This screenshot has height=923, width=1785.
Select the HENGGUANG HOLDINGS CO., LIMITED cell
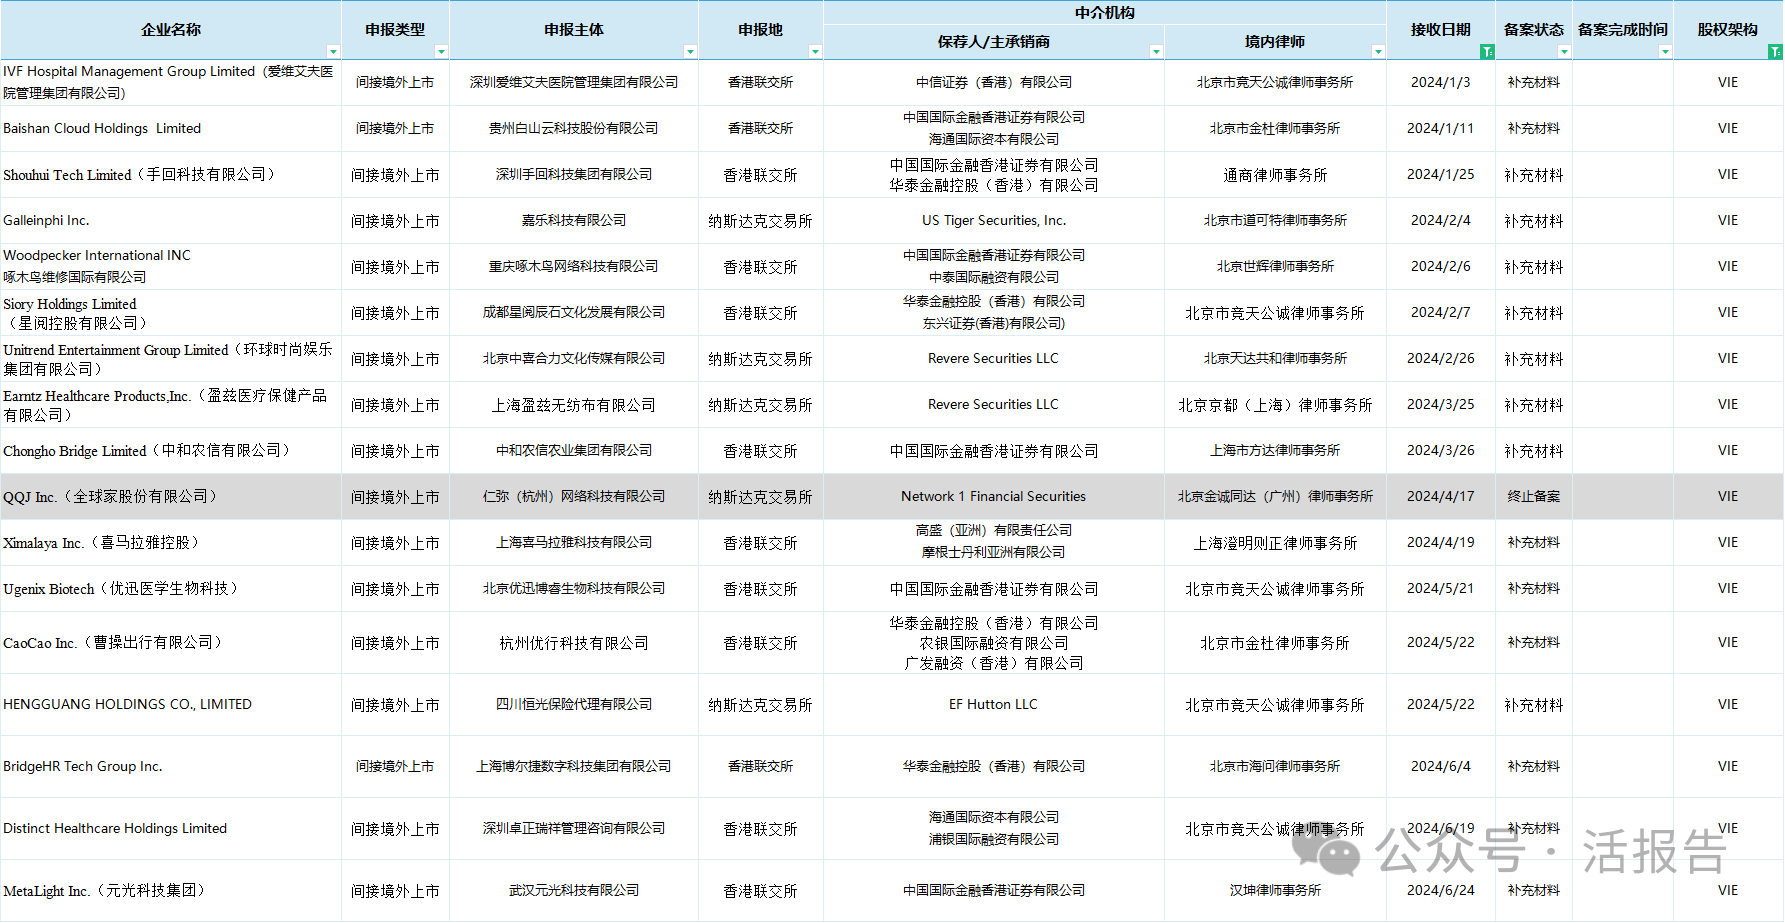(171, 705)
